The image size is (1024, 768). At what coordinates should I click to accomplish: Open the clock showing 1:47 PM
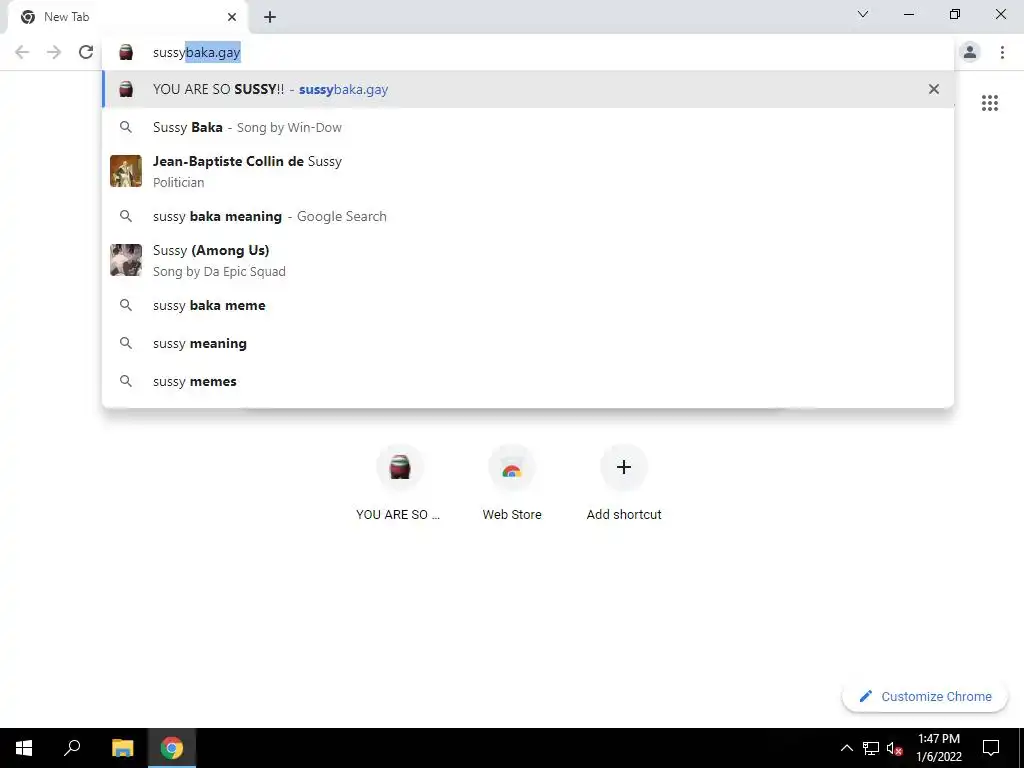point(938,748)
